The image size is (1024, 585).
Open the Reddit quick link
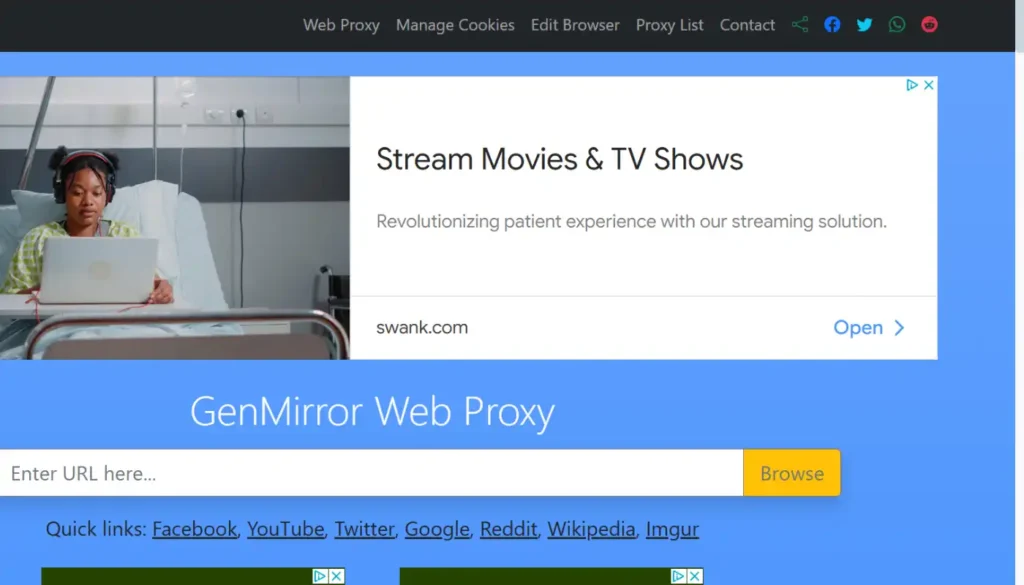coord(508,529)
